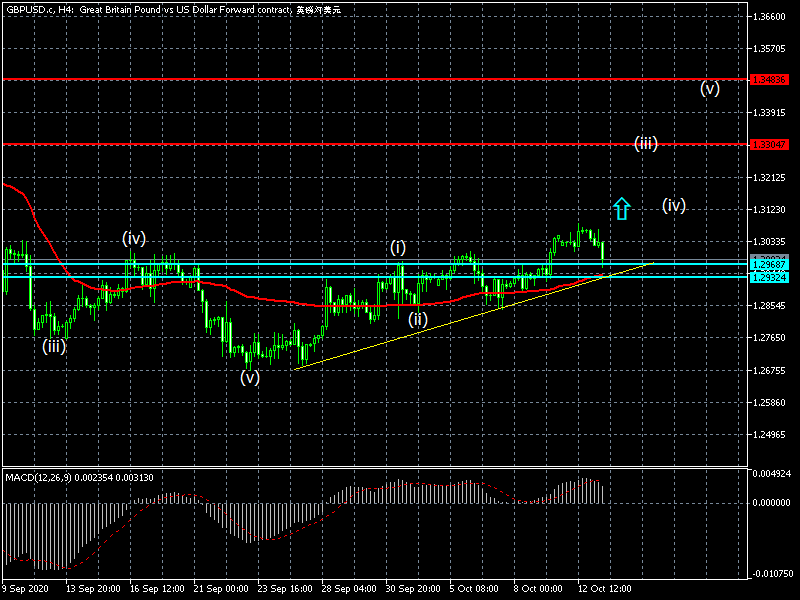This screenshot has height=600, width=800.
Task: Click the (iv) wave label beside the cyan arrow
Action: point(673,206)
